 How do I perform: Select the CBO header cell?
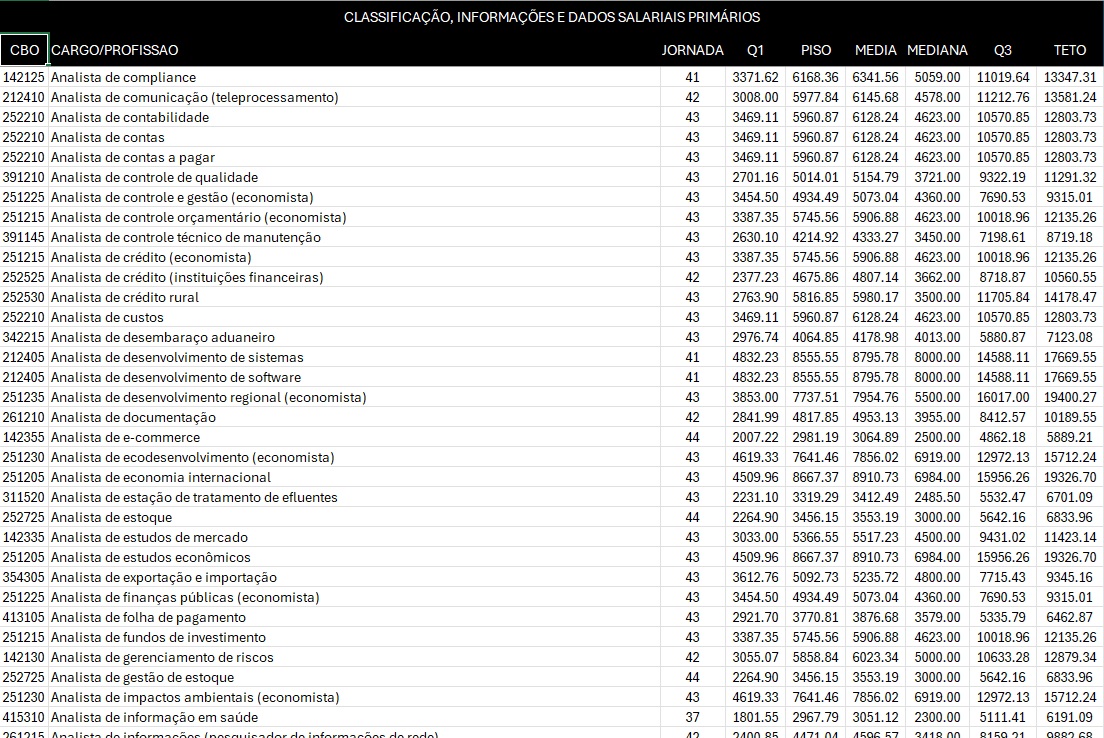[24, 50]
